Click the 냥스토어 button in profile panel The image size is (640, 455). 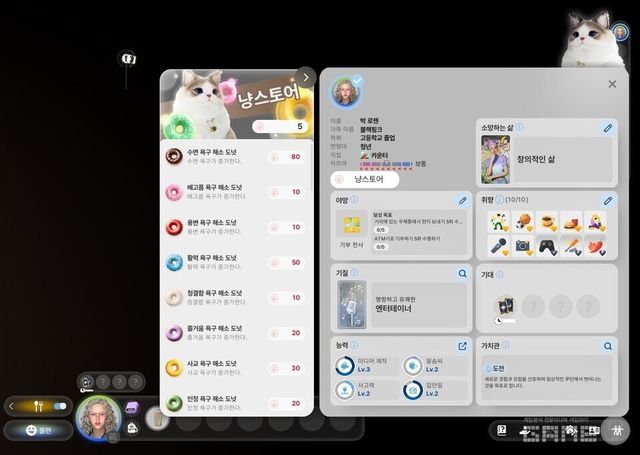364,179
